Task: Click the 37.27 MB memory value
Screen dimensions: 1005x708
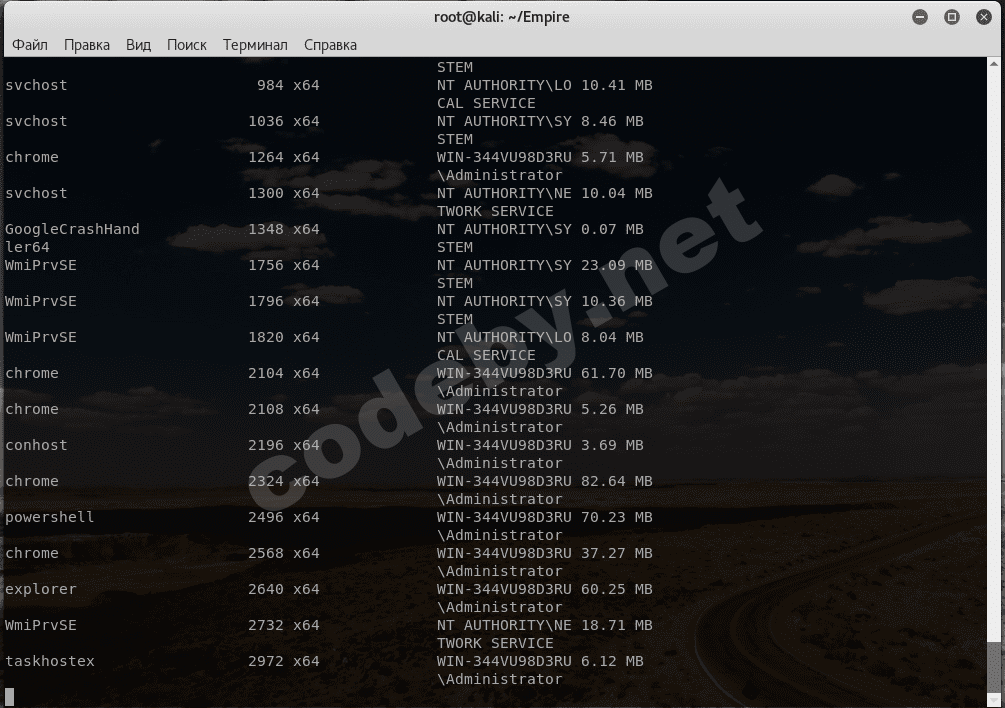Action: (x=617, y=553)
